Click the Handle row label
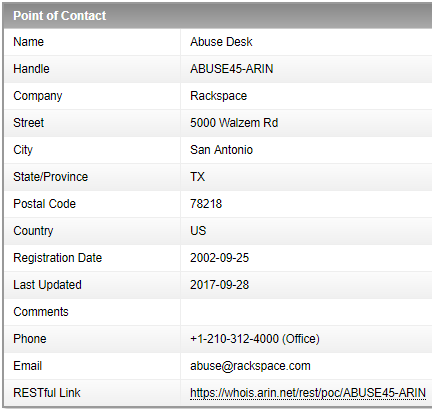432x409 pixels. click(x=31, y=69)
